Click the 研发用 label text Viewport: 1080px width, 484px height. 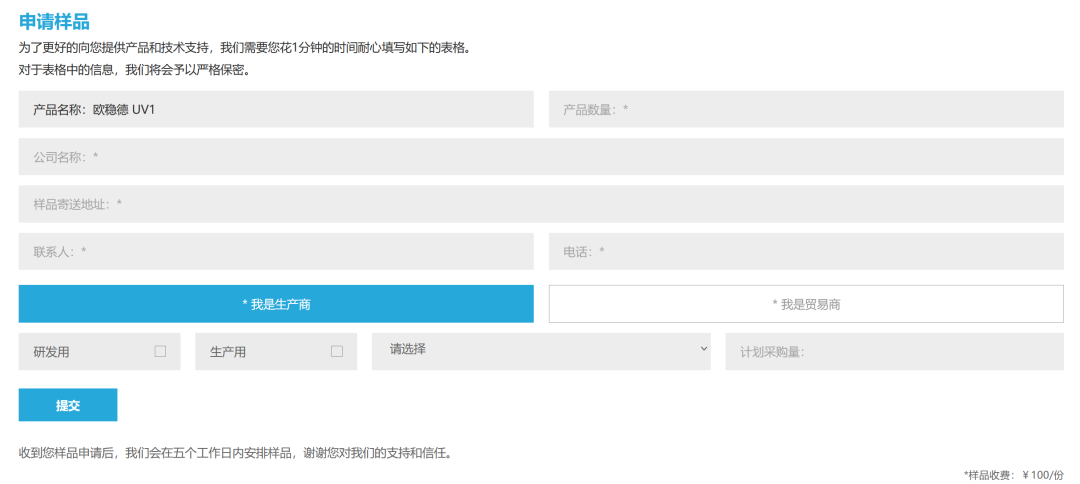pyautogui.click(x=51, y=352)
